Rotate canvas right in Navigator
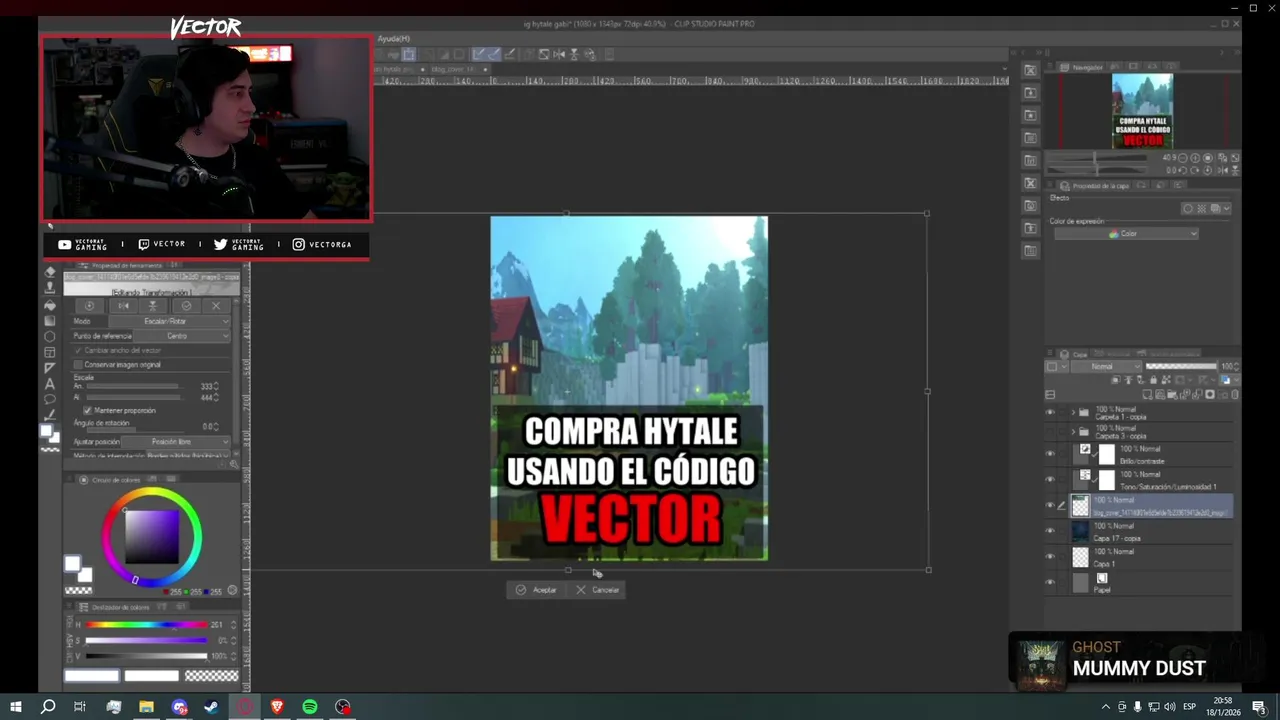 (x=1195, y=170)
